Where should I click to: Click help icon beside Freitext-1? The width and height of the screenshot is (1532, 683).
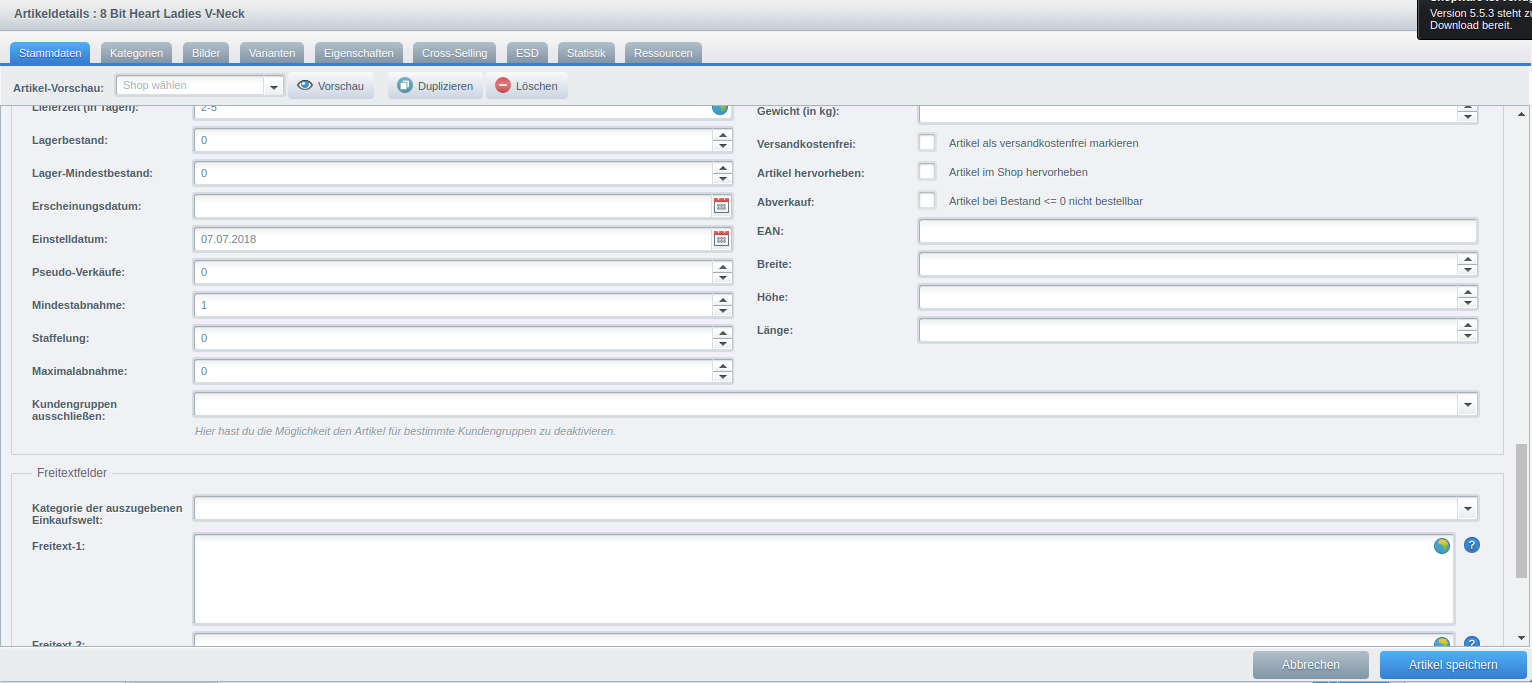(1471, 545)
